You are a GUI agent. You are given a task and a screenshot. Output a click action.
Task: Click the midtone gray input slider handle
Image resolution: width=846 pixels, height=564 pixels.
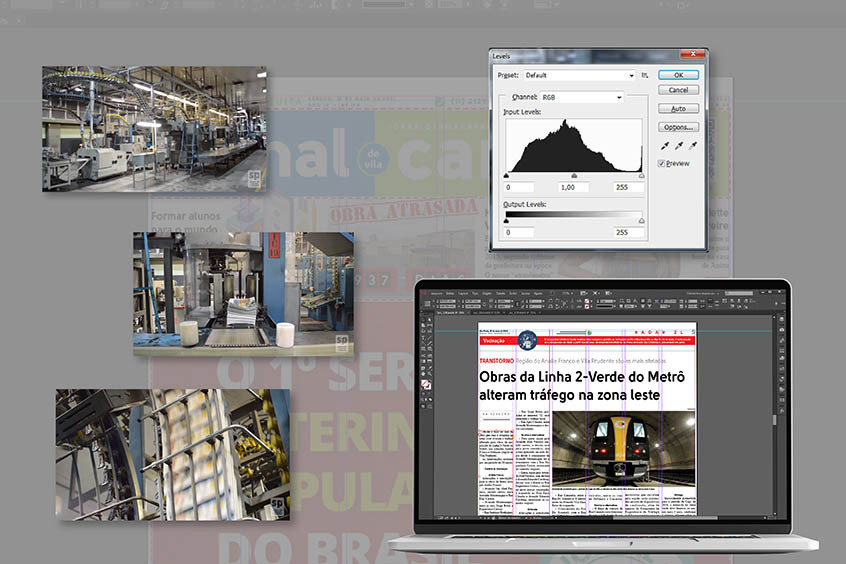[573, 176]
